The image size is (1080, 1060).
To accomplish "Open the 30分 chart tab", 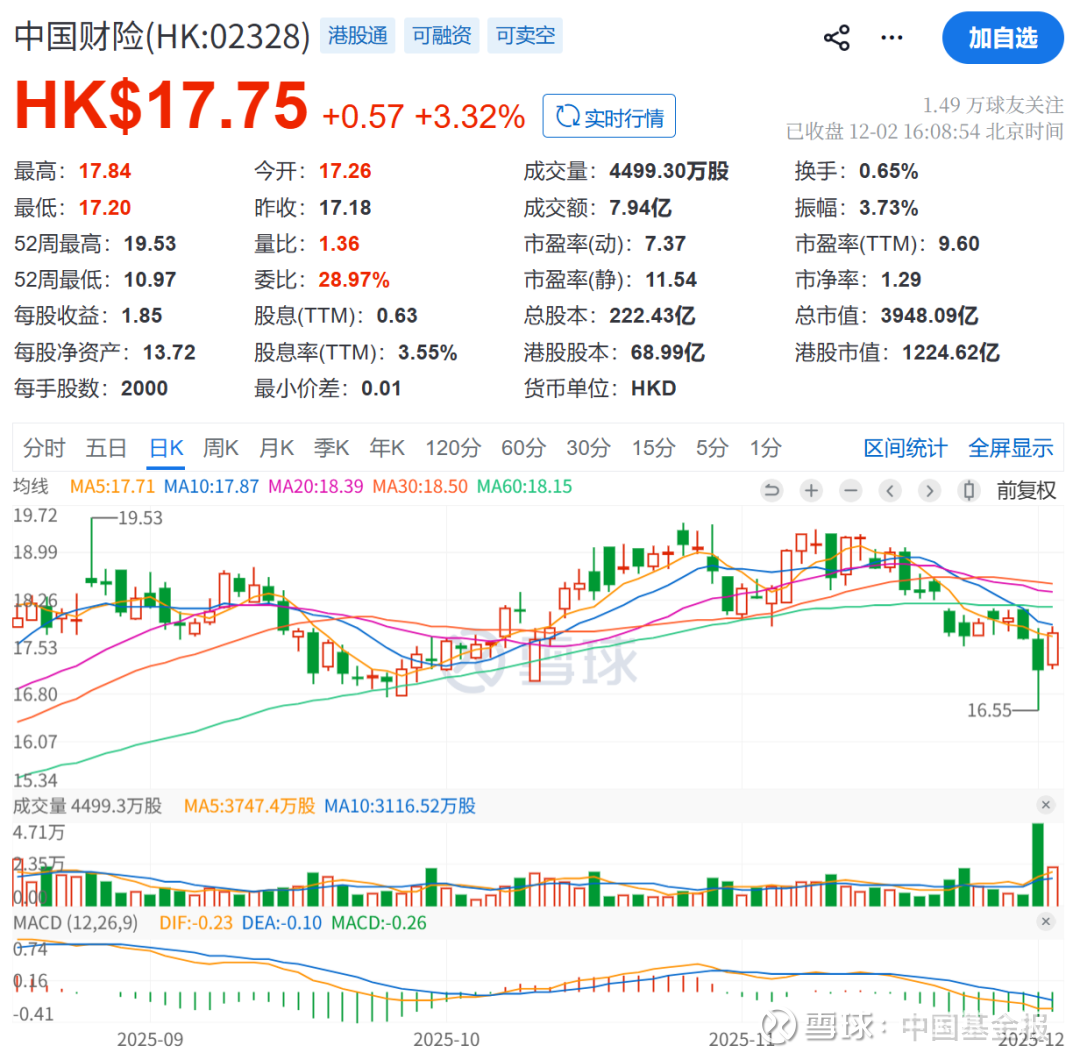I will (x=588, y=448).
